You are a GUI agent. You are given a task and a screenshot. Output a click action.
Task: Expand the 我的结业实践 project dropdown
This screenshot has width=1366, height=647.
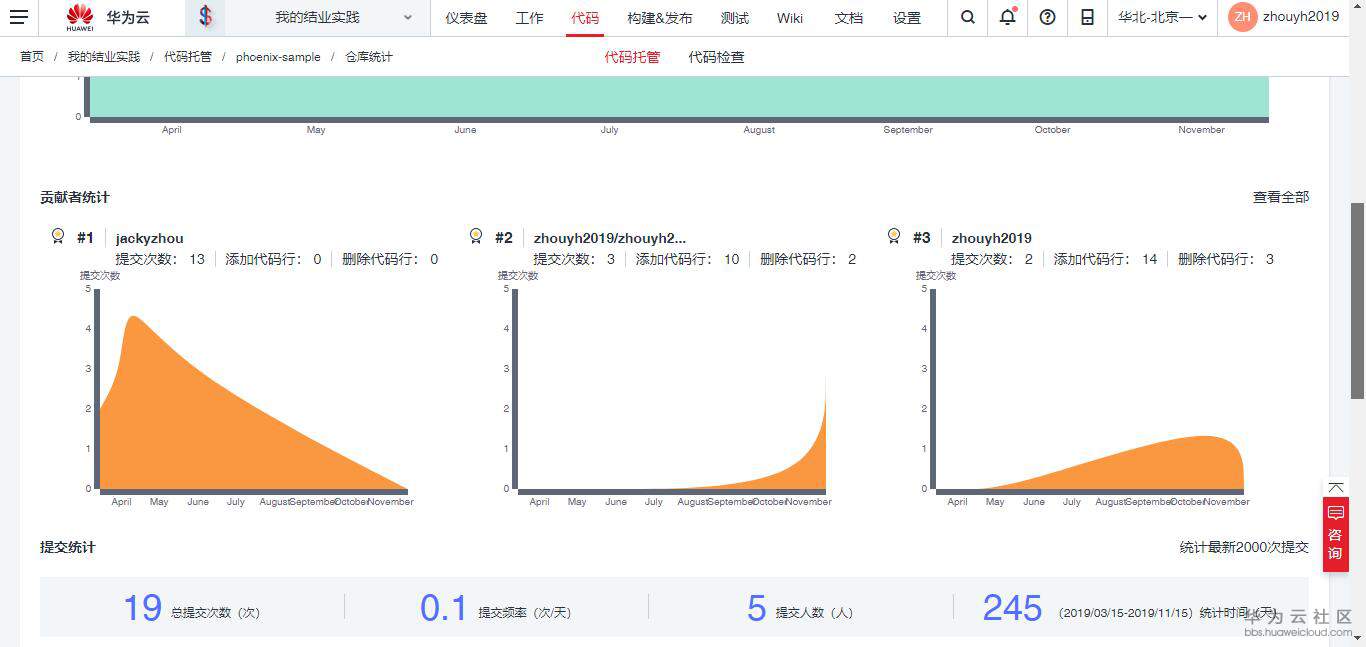click(x=330, y=17)
